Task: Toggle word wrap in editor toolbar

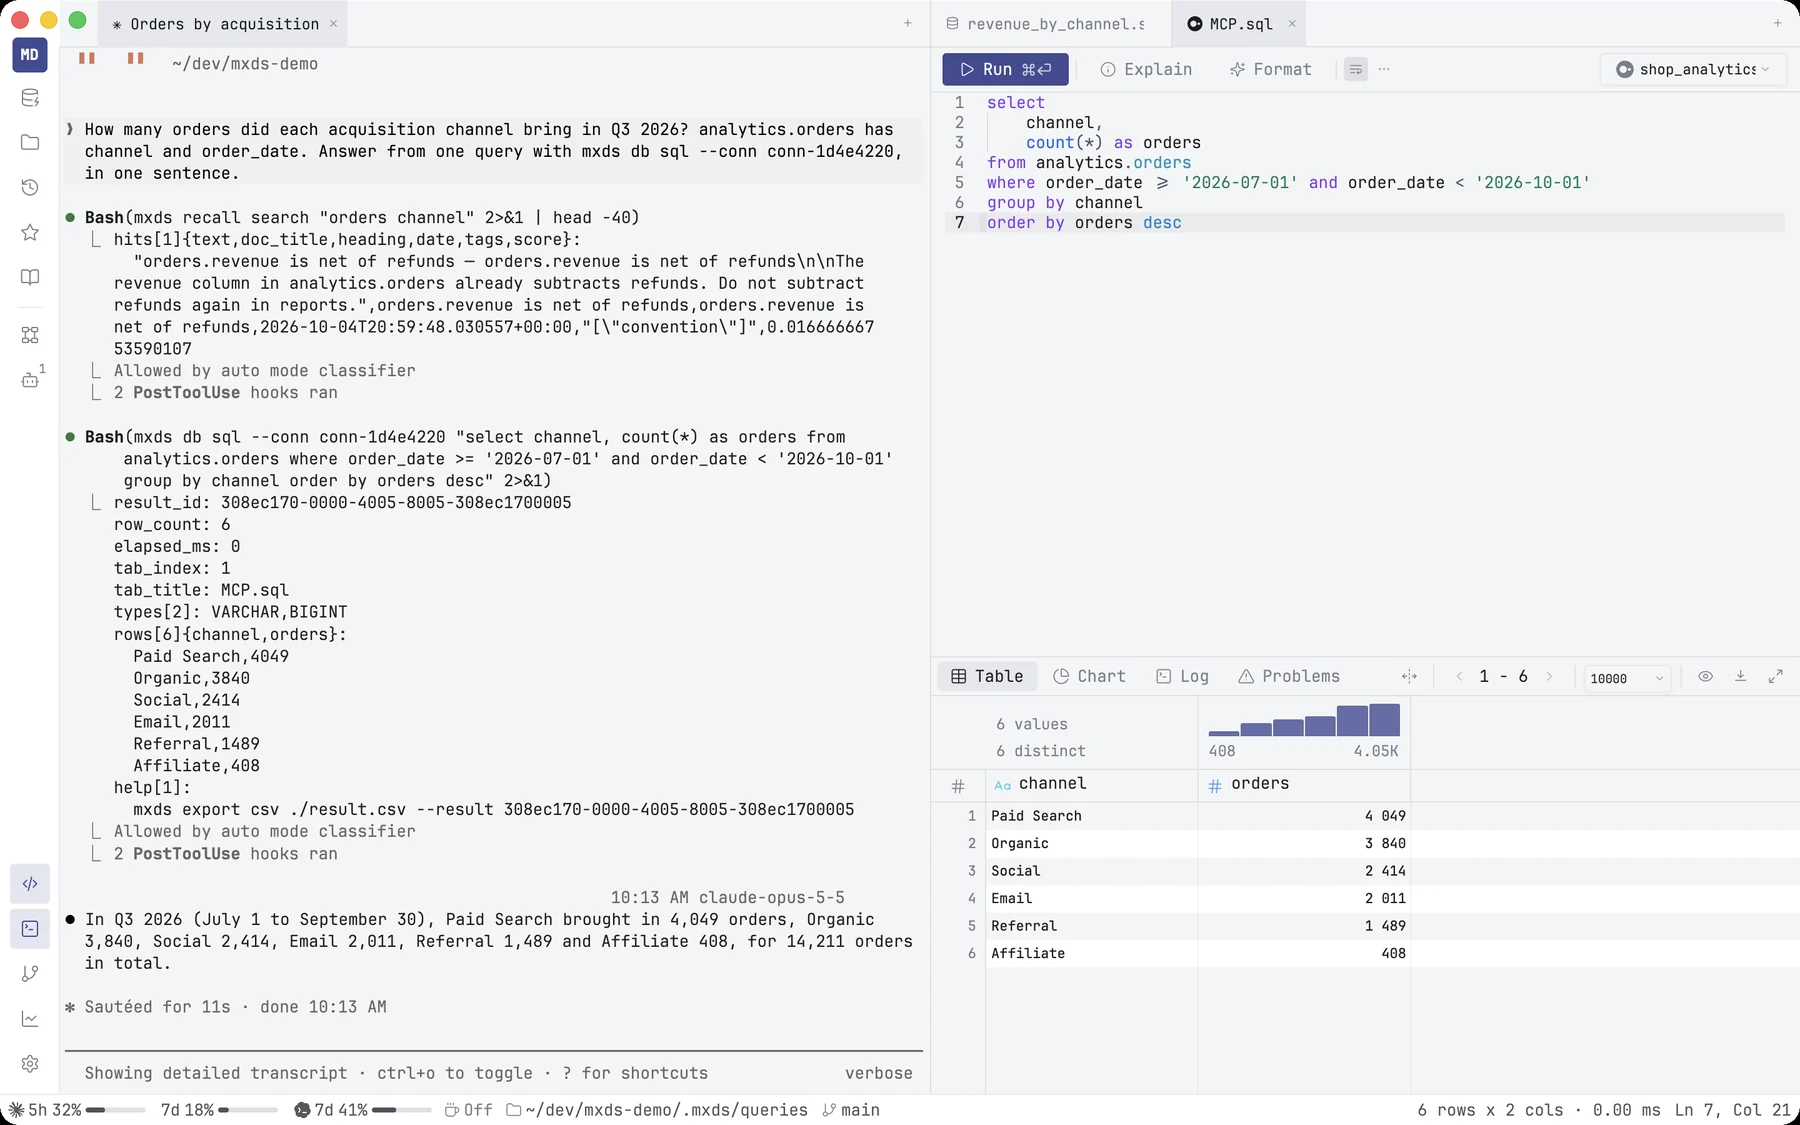Action: (1356, 69)
